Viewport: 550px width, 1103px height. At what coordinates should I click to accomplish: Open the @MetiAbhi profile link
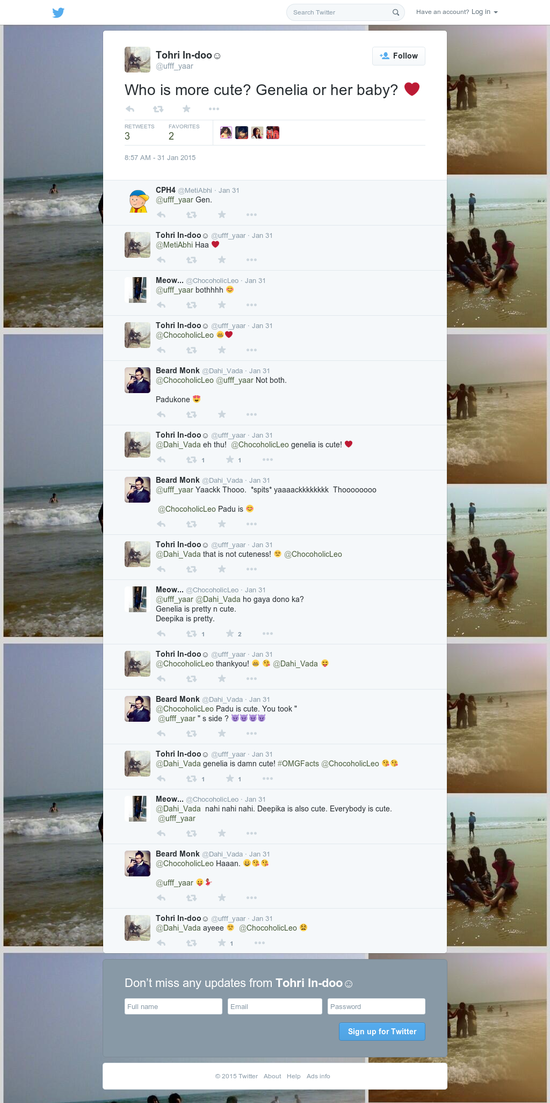(x=174, y=245)
